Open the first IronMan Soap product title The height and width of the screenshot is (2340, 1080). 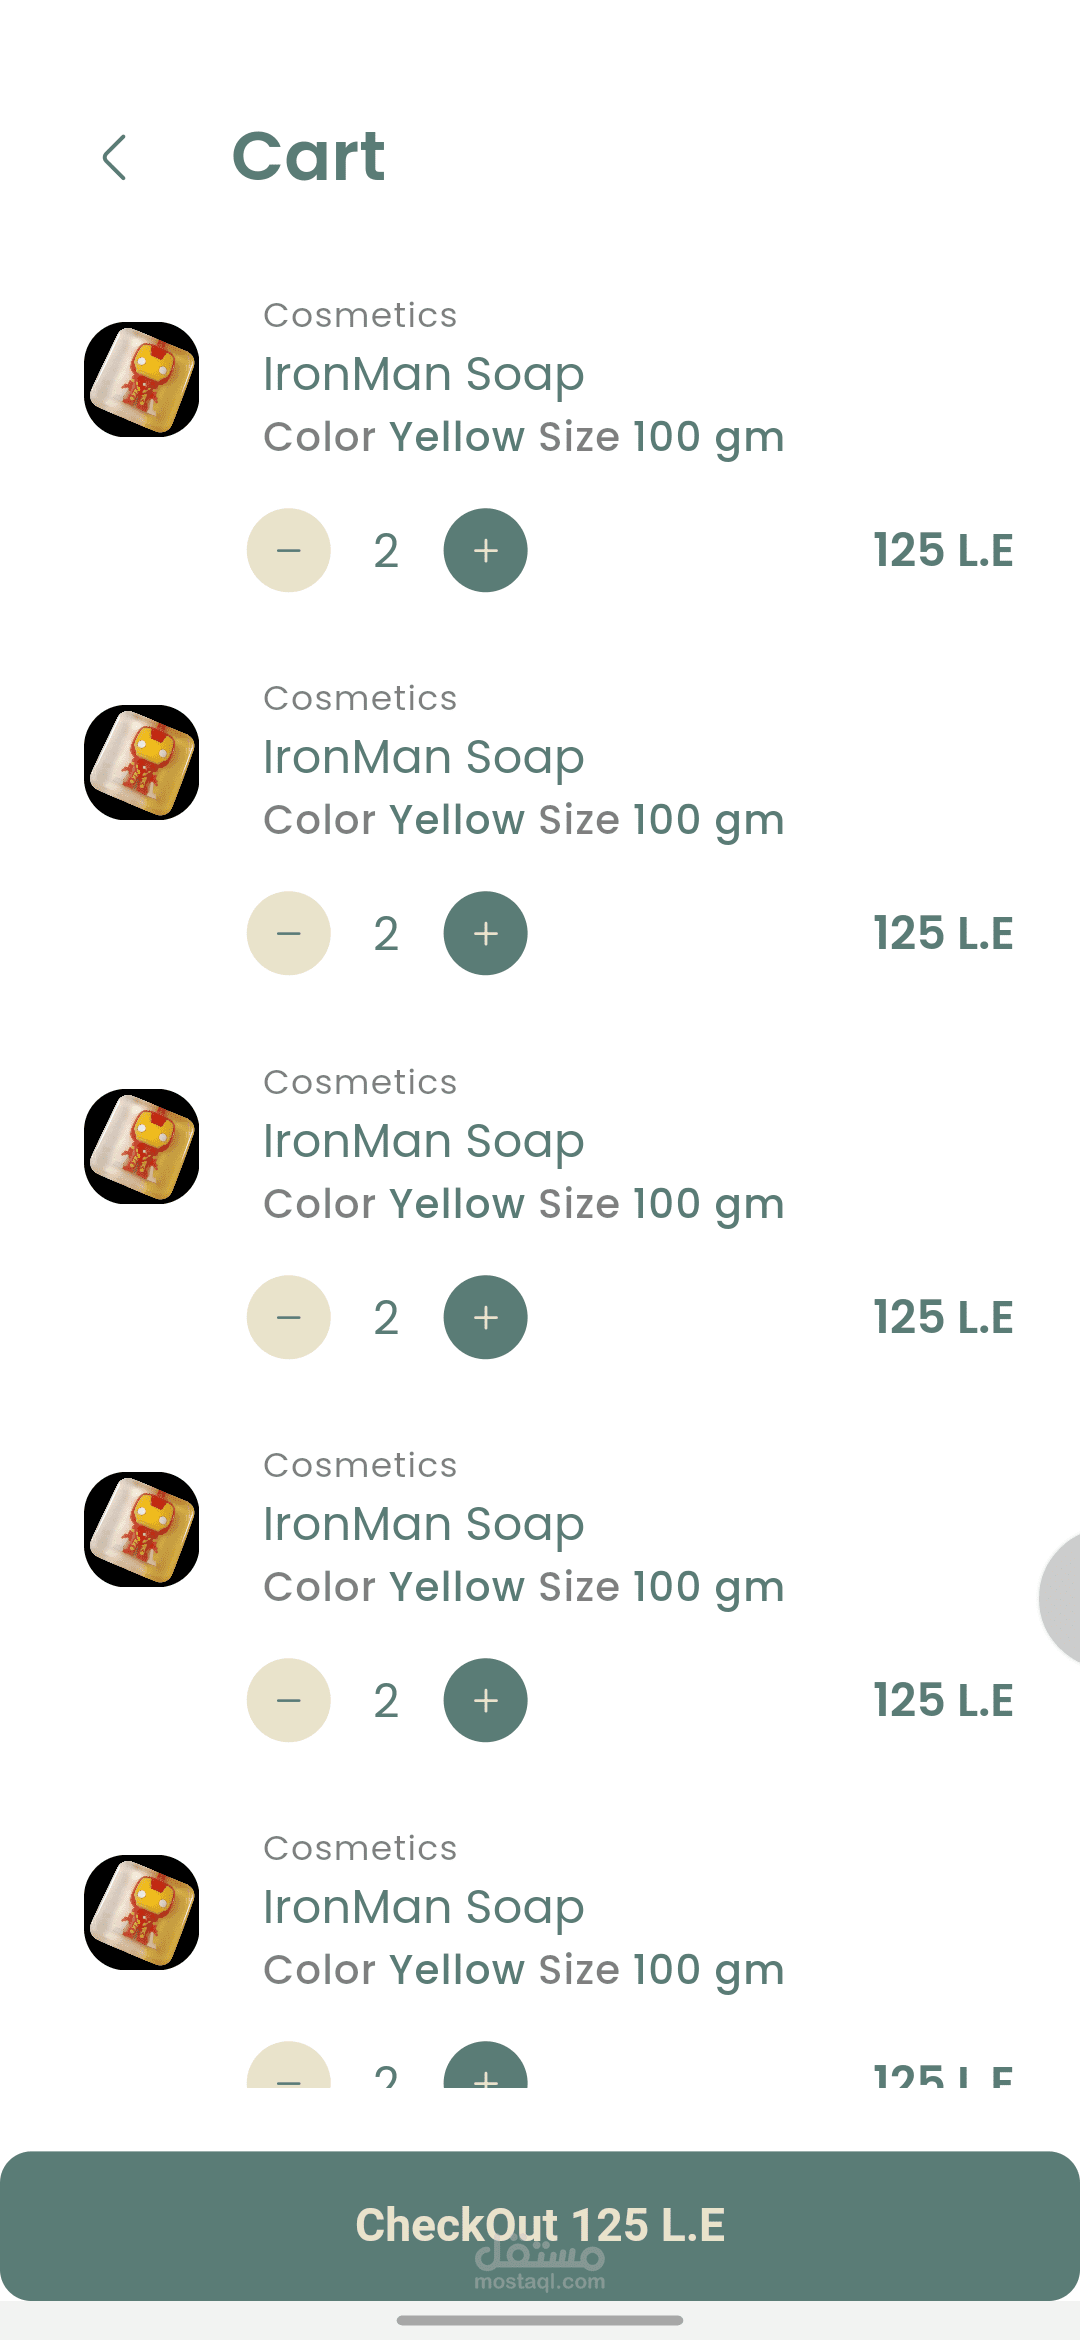tap(423, 375)
